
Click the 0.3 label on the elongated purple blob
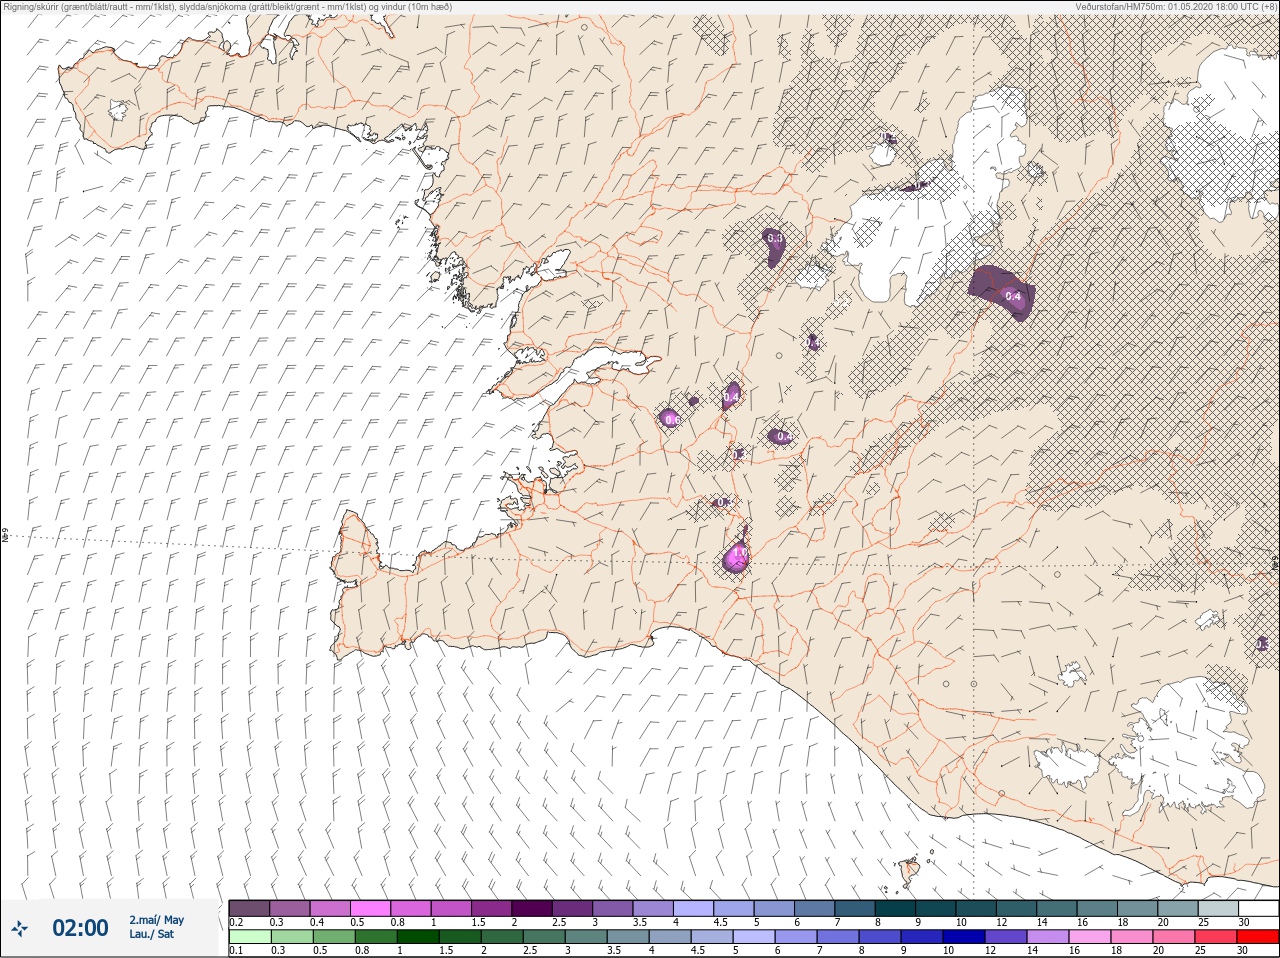click(774, 238)
